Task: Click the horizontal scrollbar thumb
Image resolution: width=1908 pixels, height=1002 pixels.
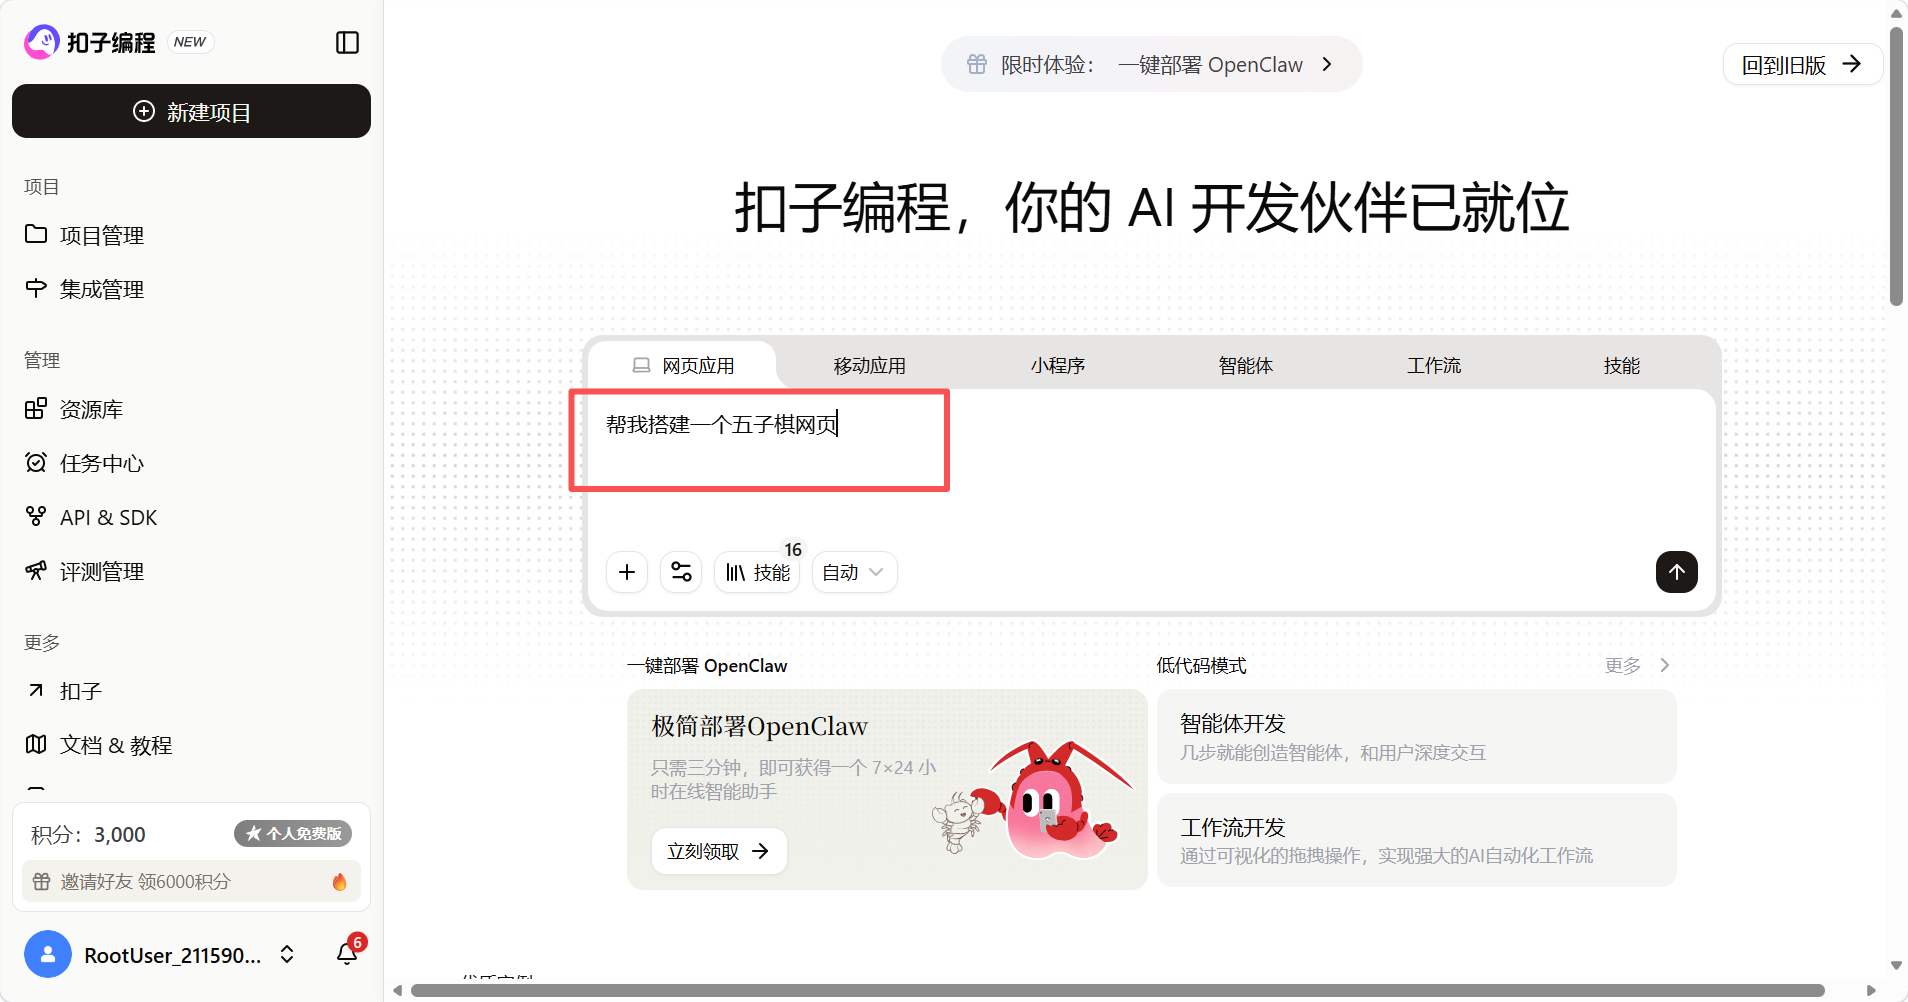Action: point(1118,990)
